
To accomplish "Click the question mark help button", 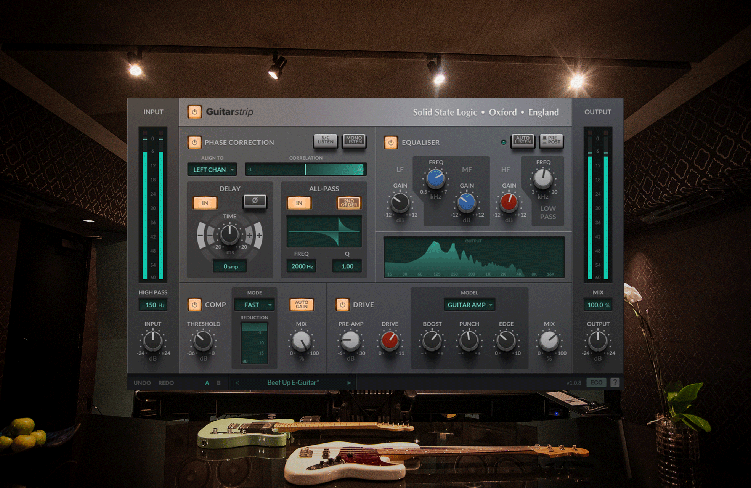I will tap(615, 382).
